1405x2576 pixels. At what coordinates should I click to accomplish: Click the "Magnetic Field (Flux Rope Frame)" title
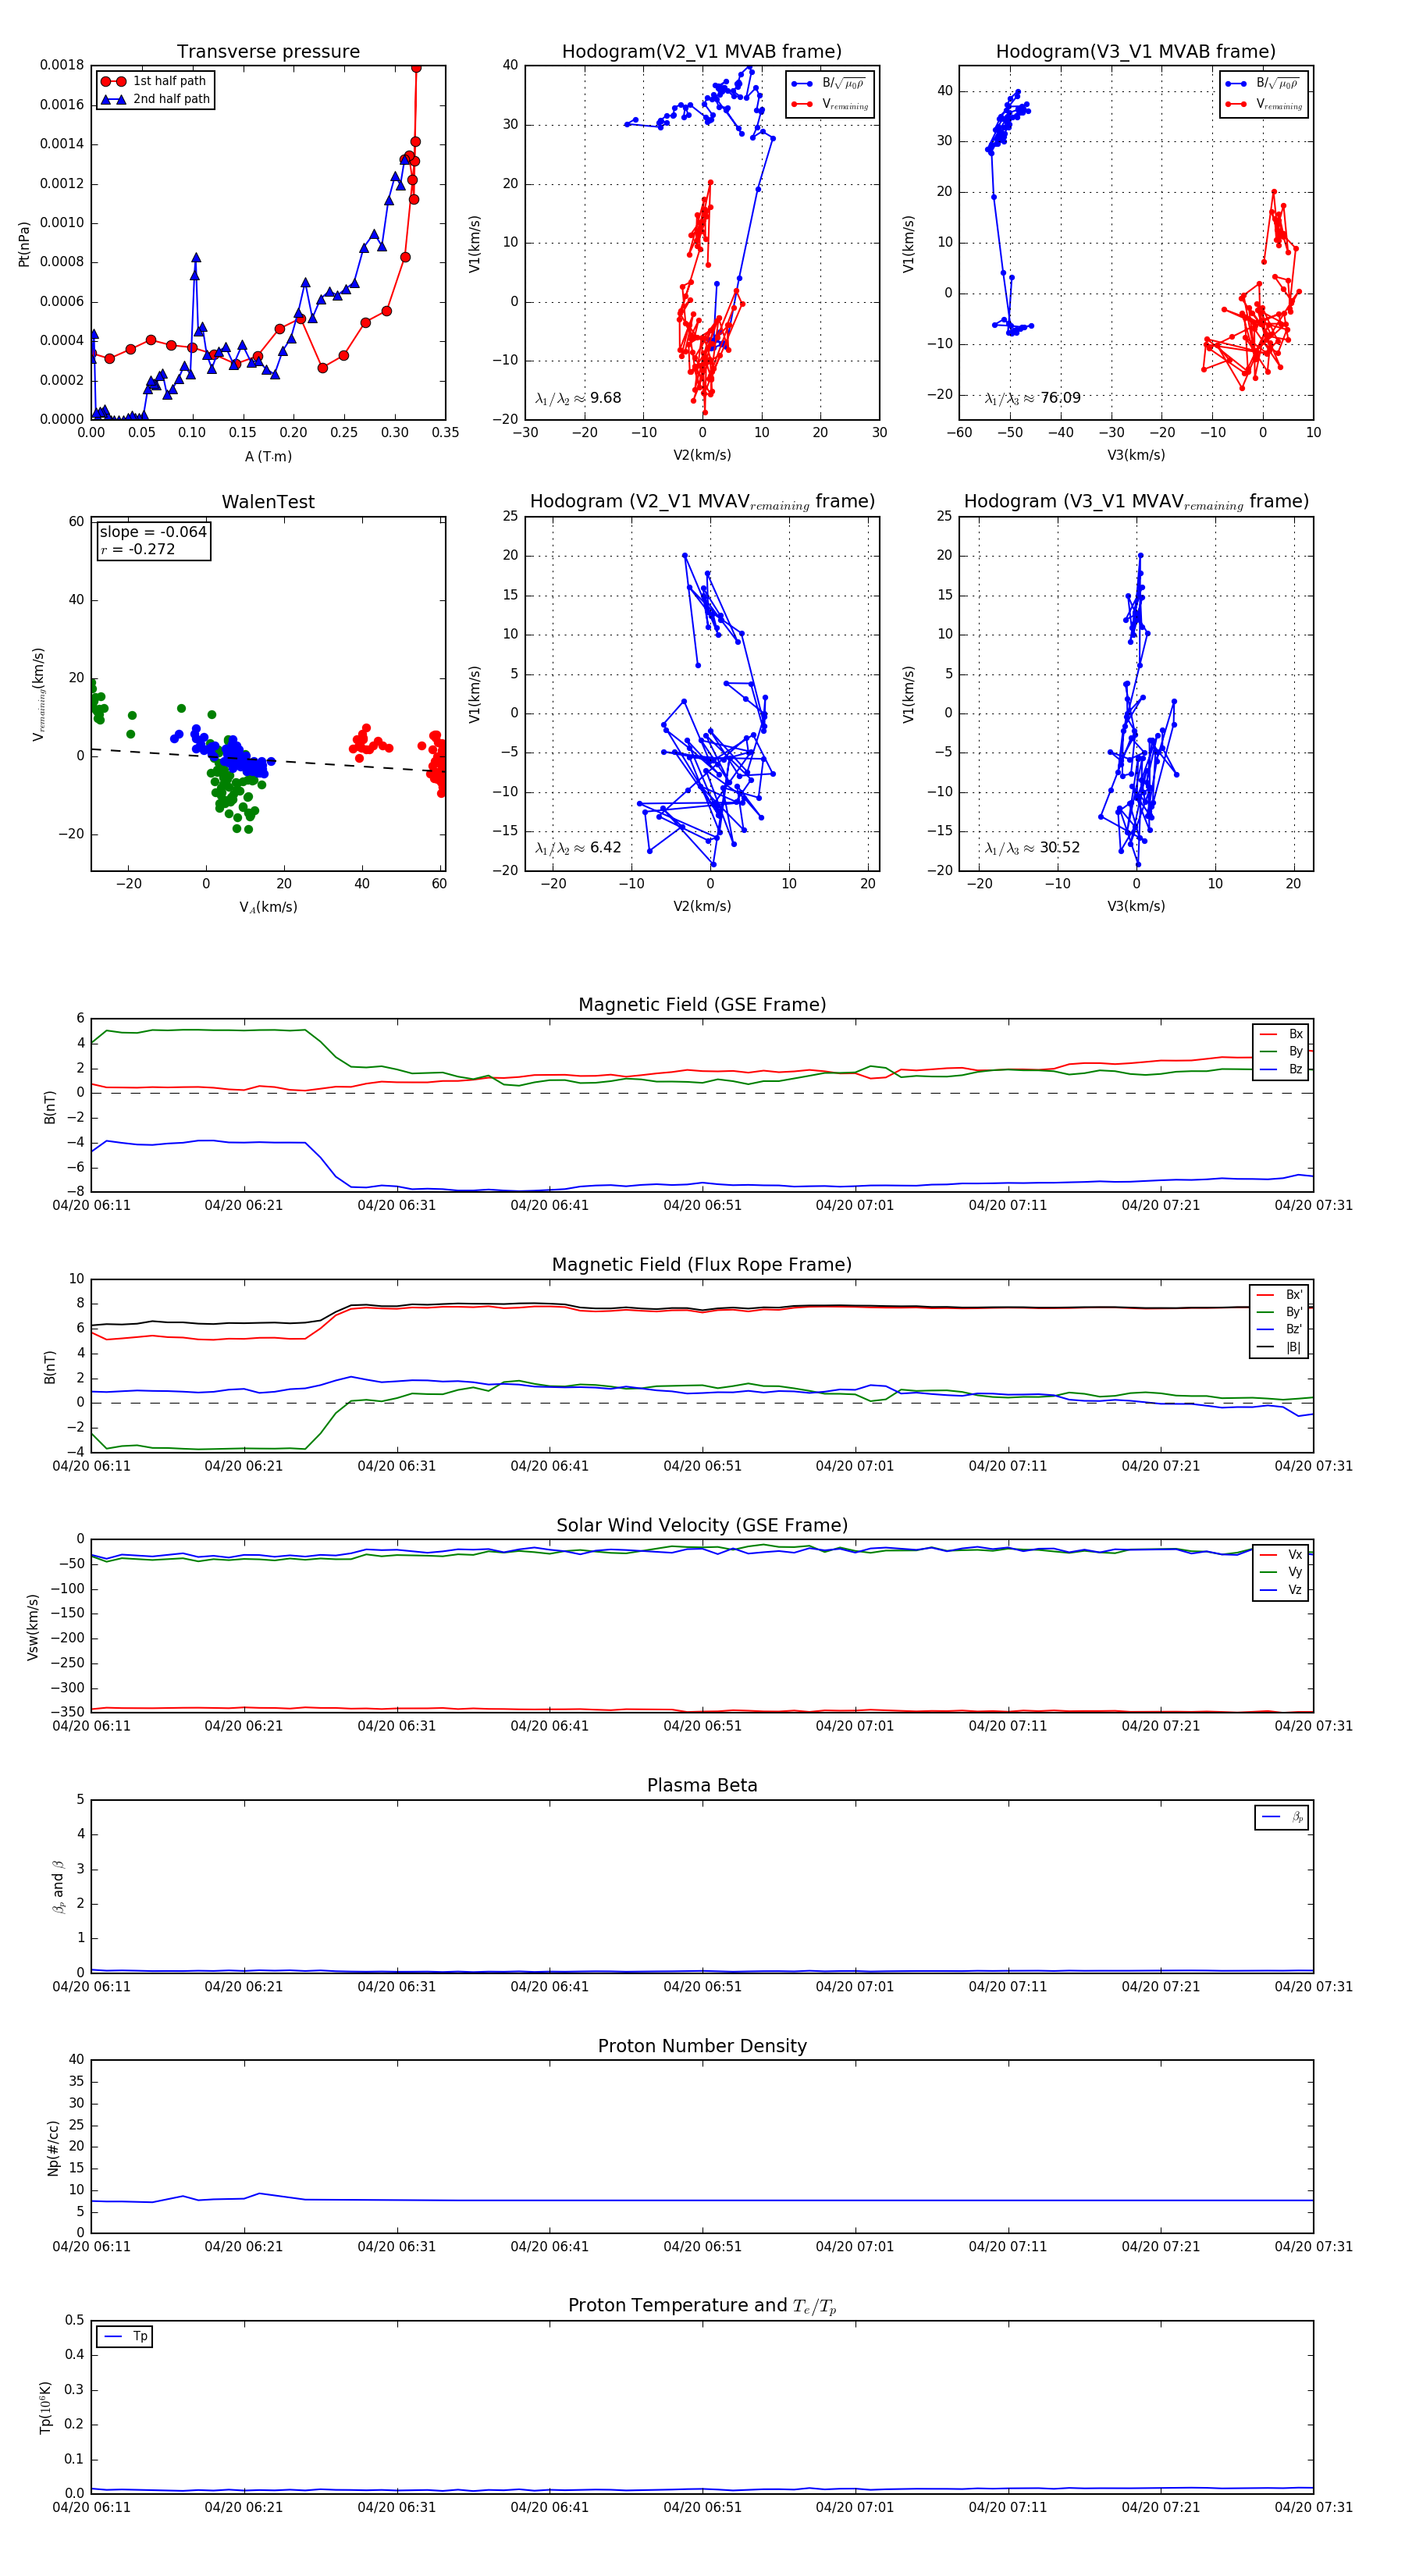click(702, 1264)
